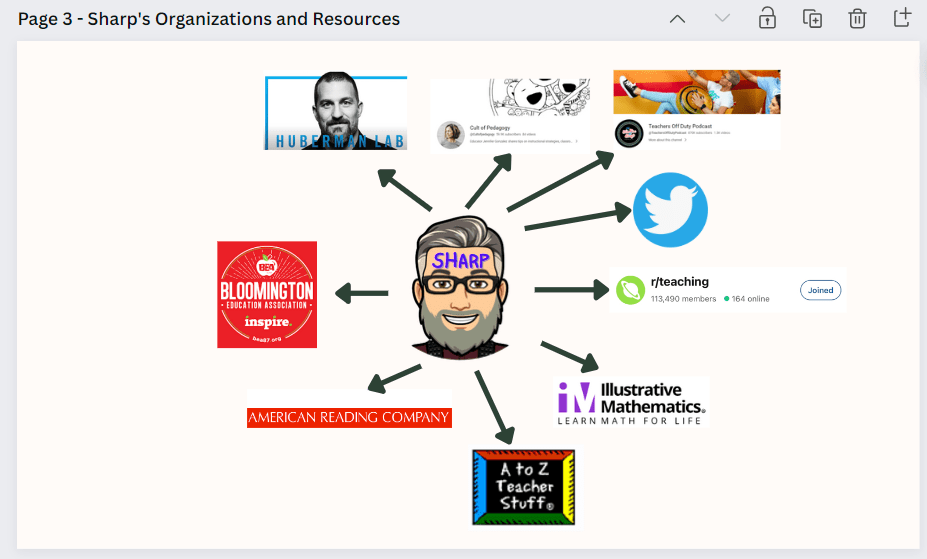Select the Sharp bitmoji avatar
Image resolution: width=927 pixels, height=559 pixels.
coord(460,288)
